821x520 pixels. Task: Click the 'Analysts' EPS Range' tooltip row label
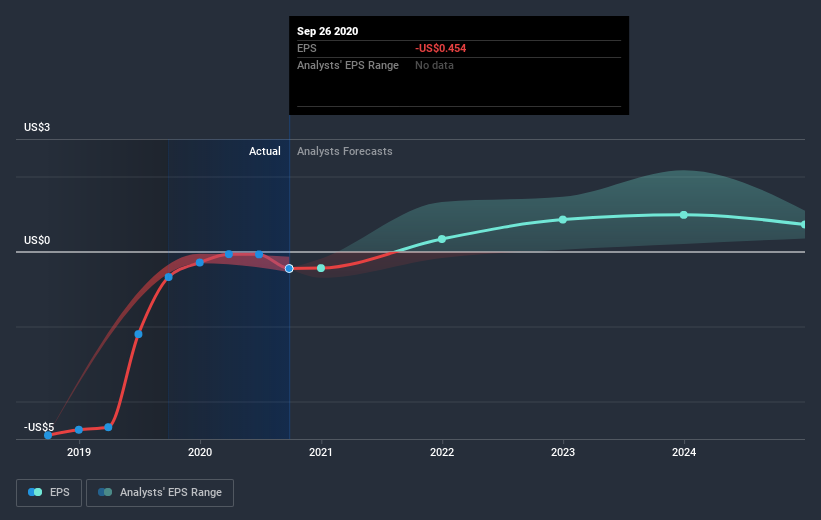coord(348,65)
